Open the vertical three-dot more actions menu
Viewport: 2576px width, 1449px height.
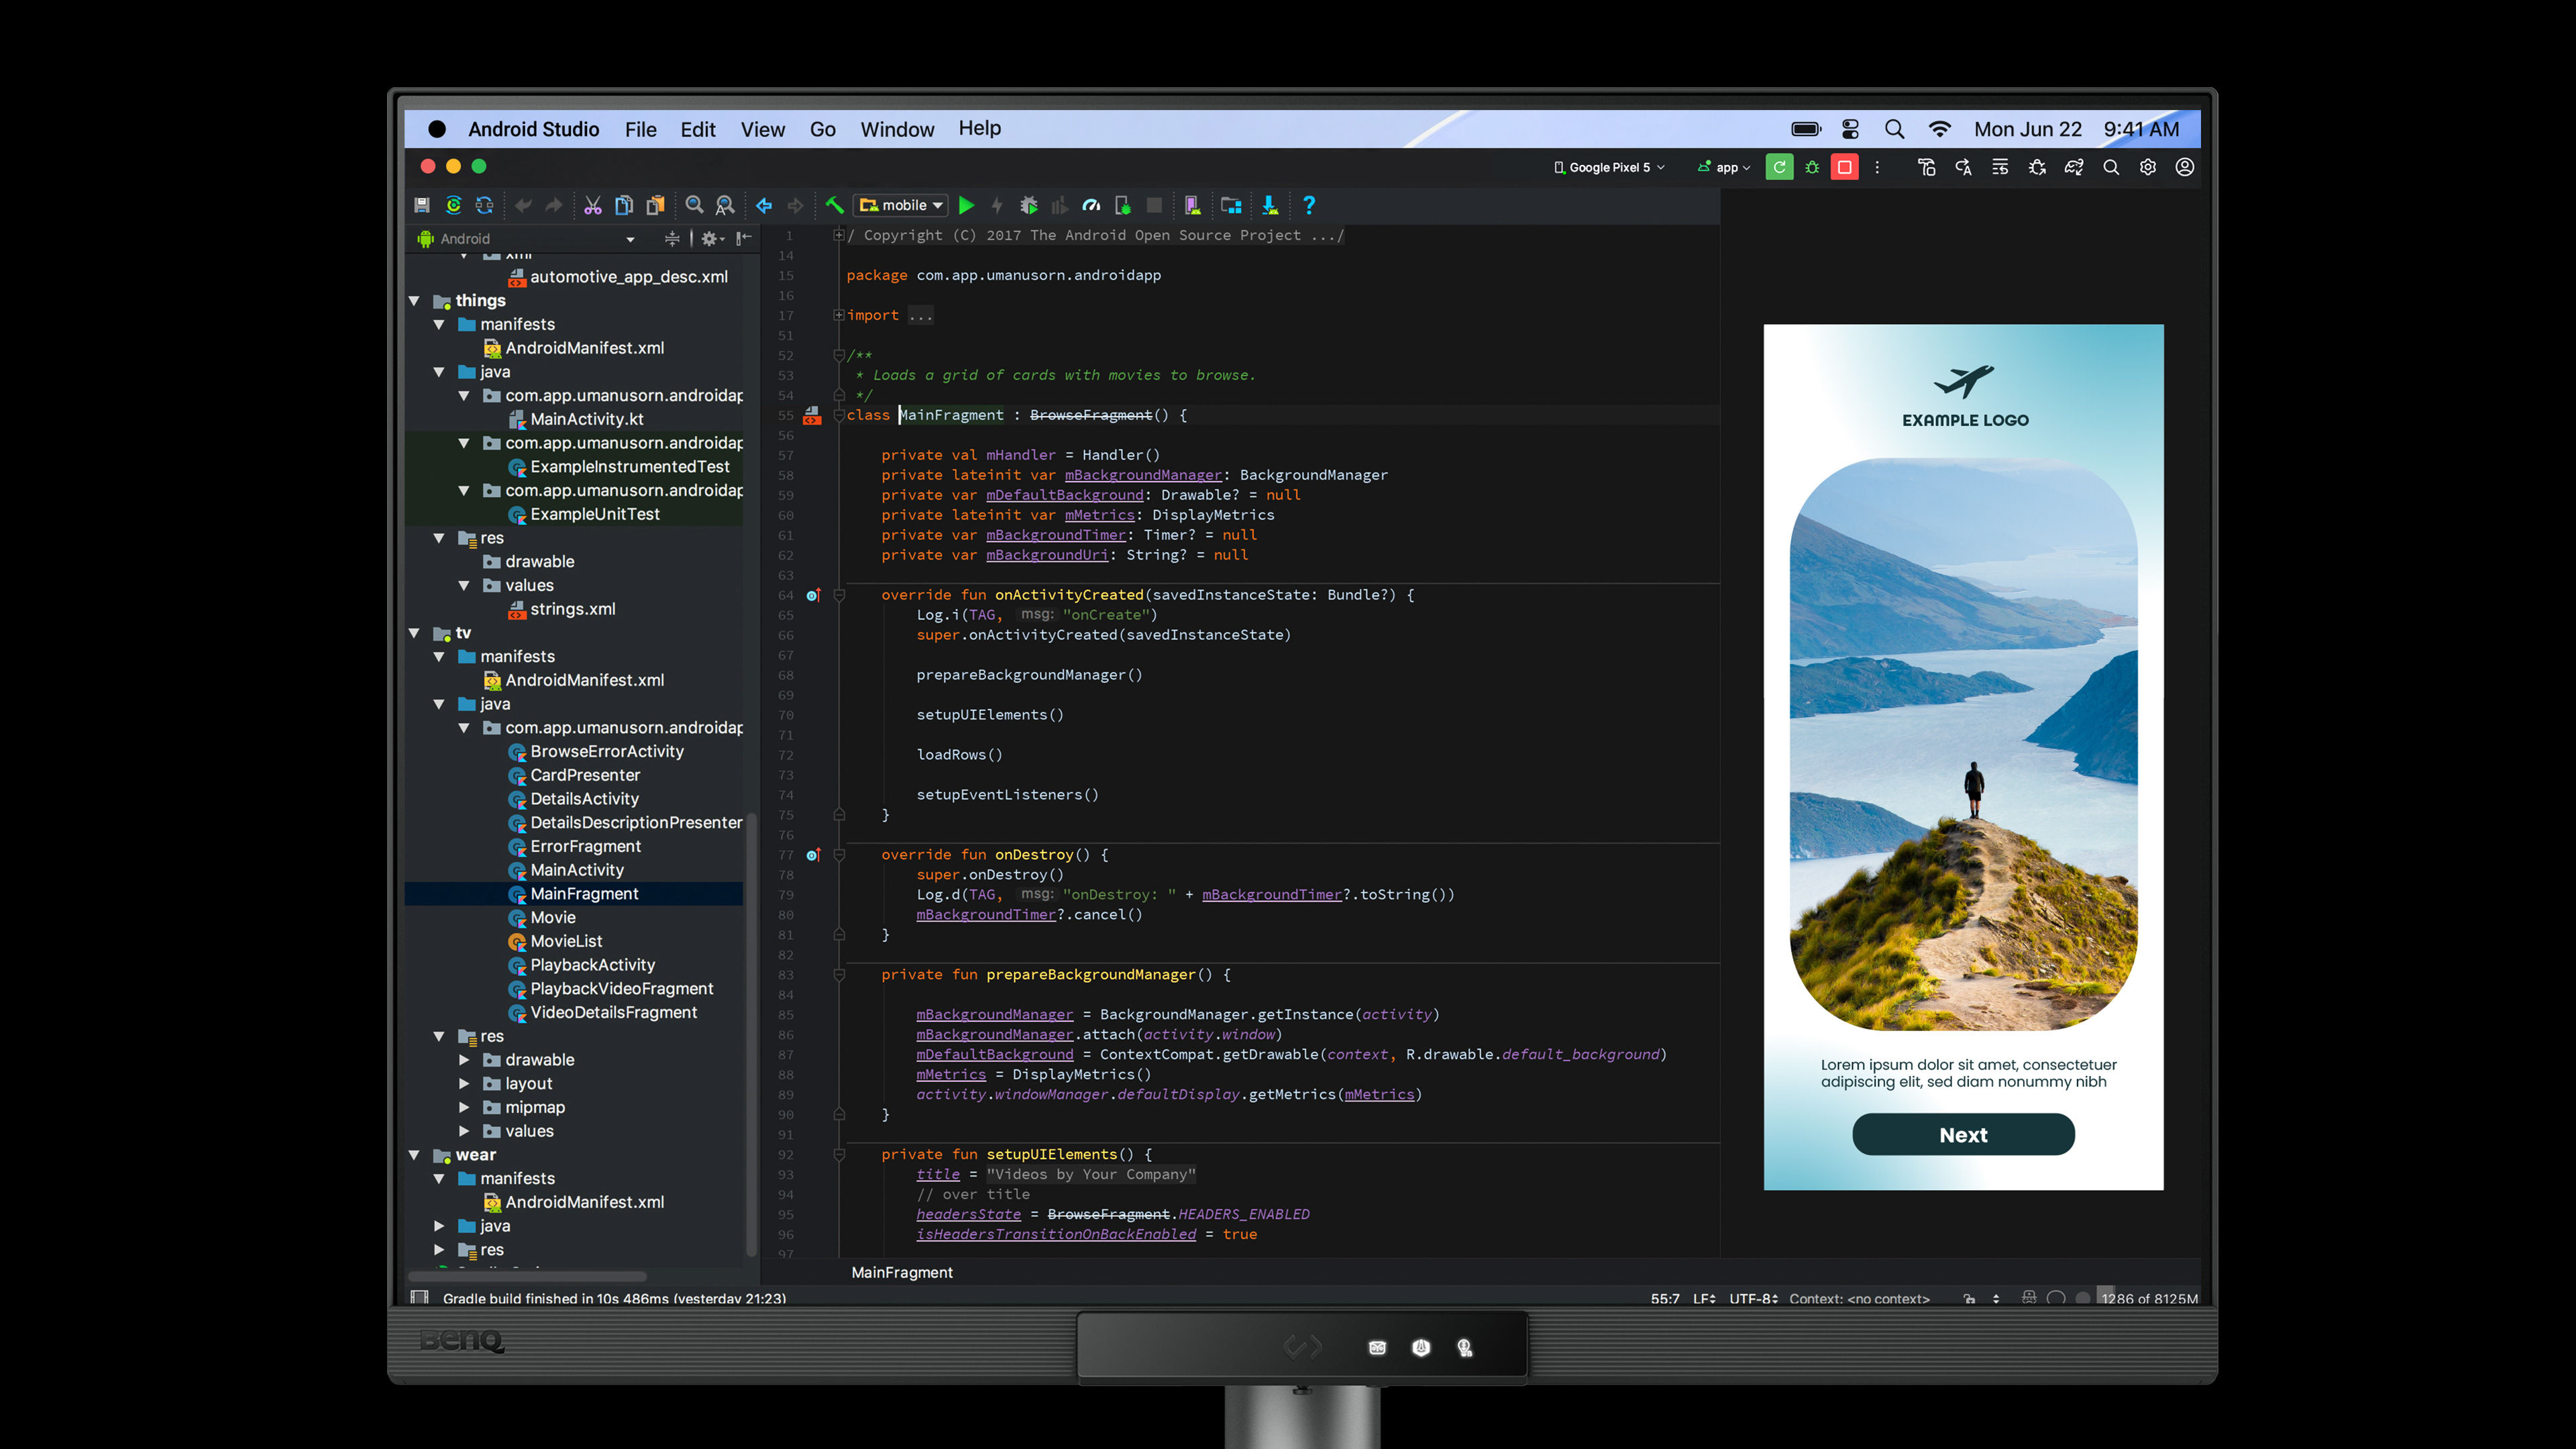pos(1877,167)
